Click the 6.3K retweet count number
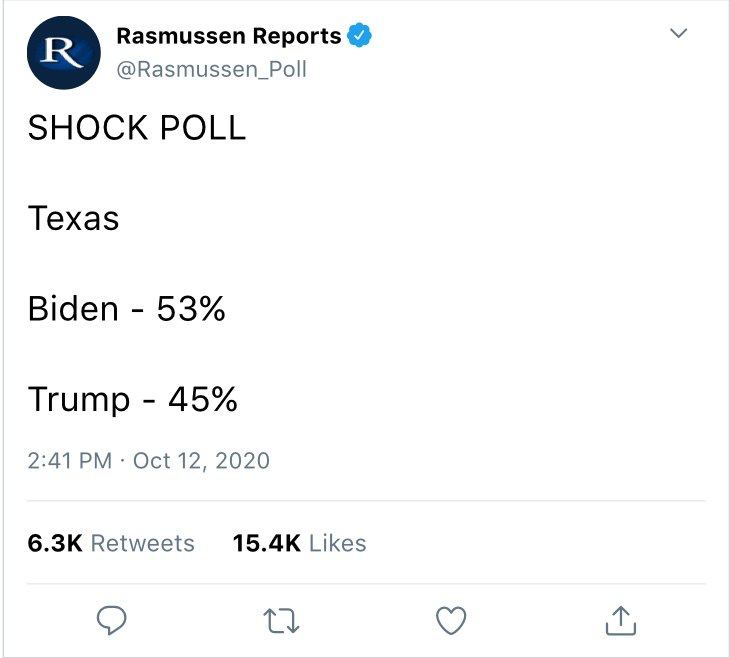730x658 pixels. (x=54, y=543)
